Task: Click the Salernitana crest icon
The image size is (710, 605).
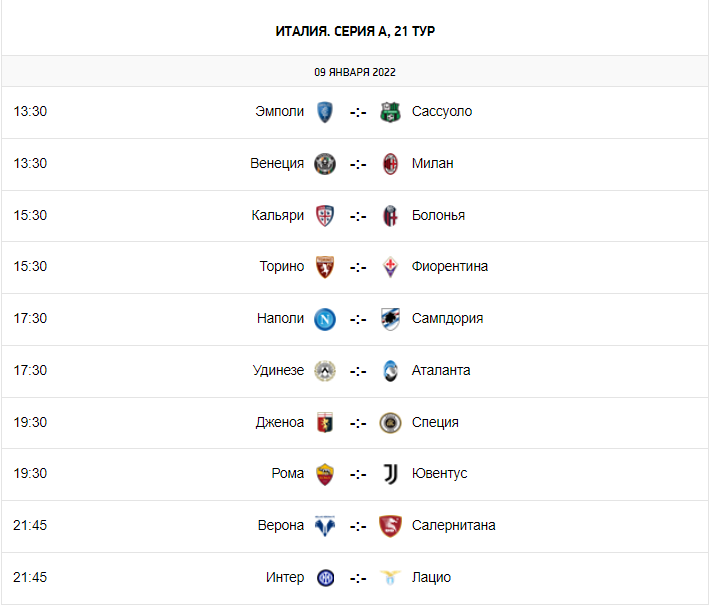Action: pyautogui.click(x=390, y=526)
